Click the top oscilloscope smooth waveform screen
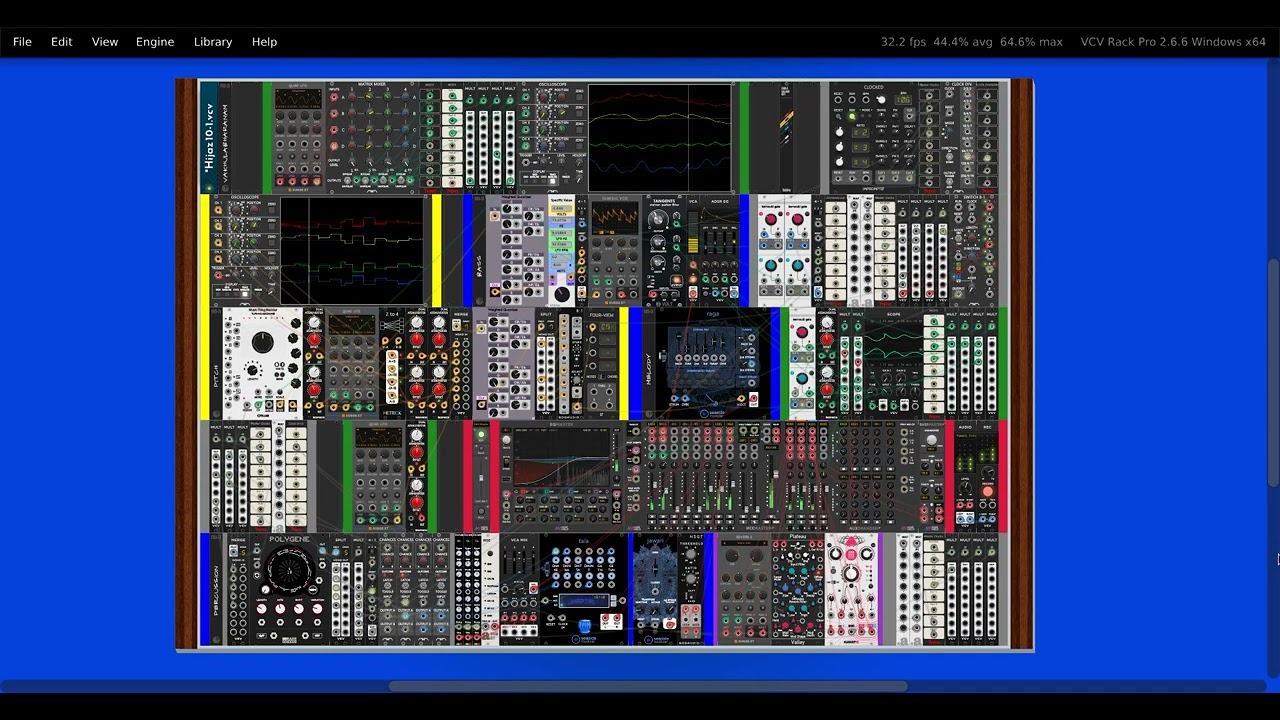Viewport: 1280px width, 720px height. (659, 137)
